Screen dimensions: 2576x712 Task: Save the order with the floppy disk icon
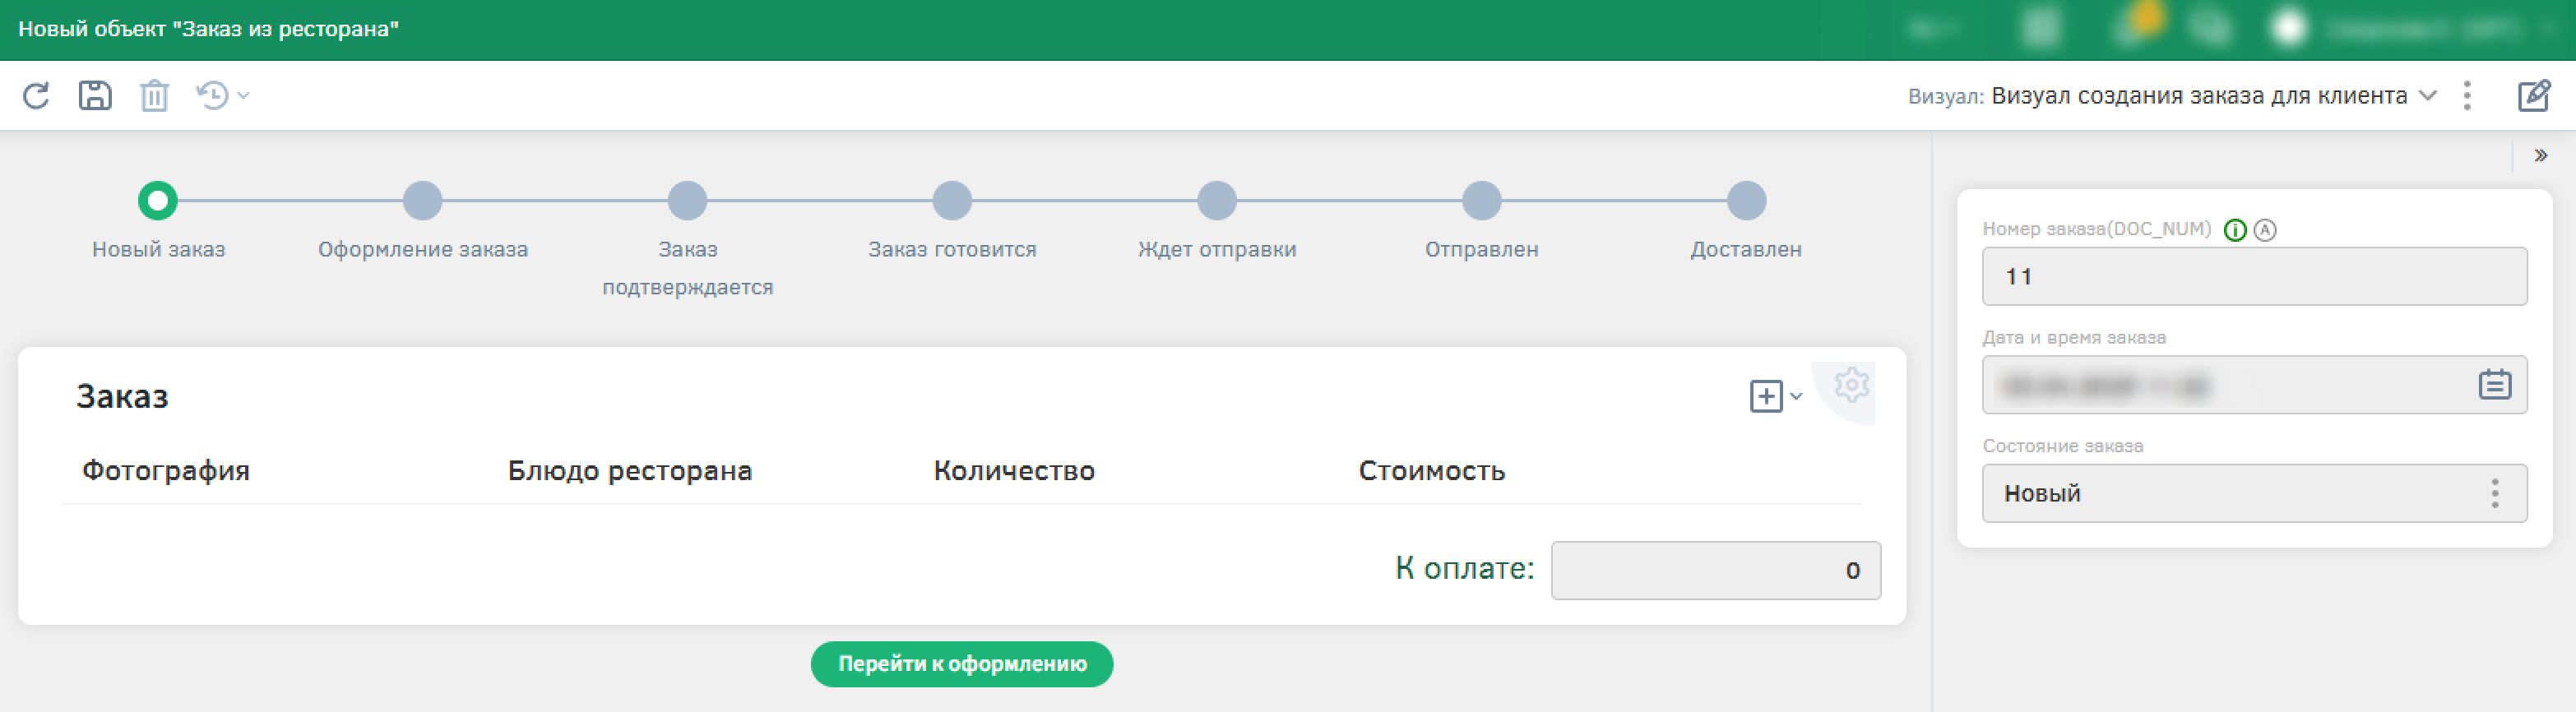point(95,96)
